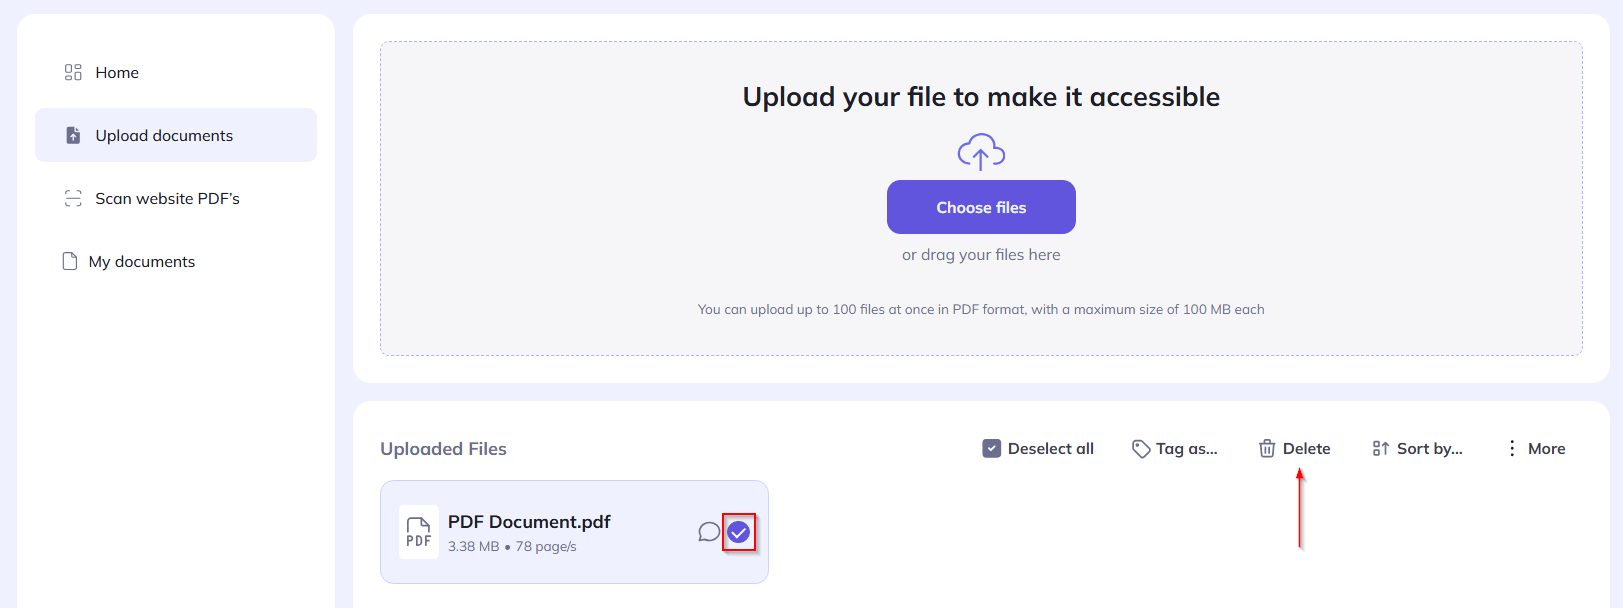This screenshot has height=608, width=1623.
Task: Click the Choose files button
Action: click(981, 207)
